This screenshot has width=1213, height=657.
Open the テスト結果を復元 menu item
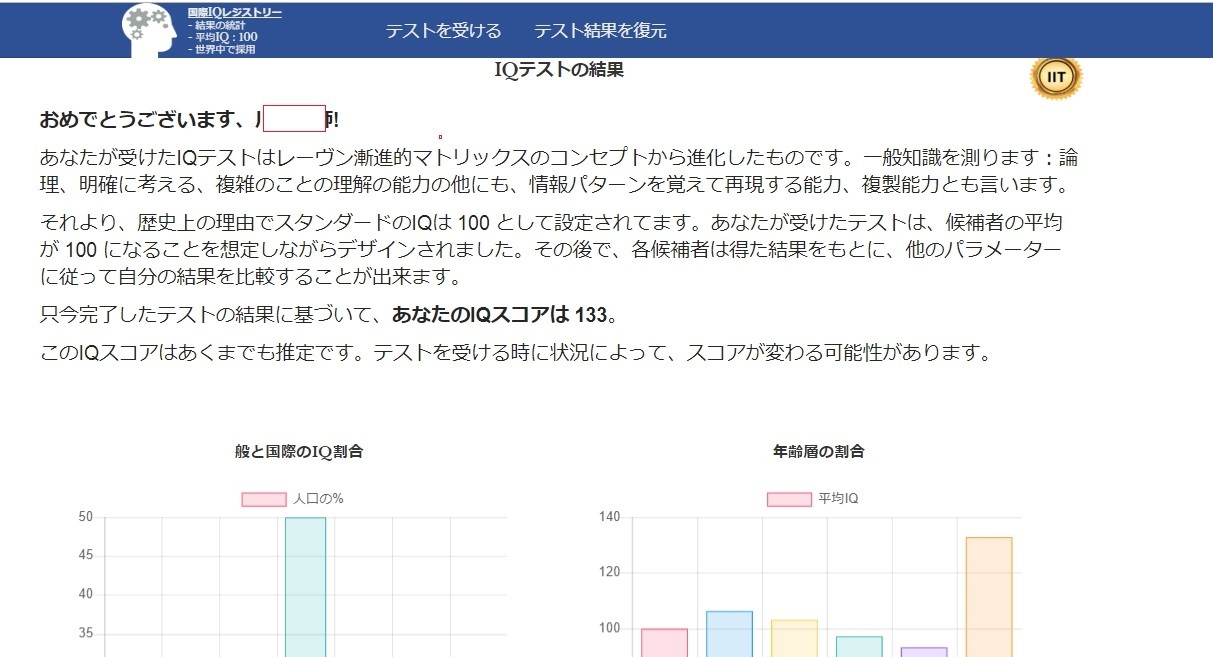(x=600, y=30)
